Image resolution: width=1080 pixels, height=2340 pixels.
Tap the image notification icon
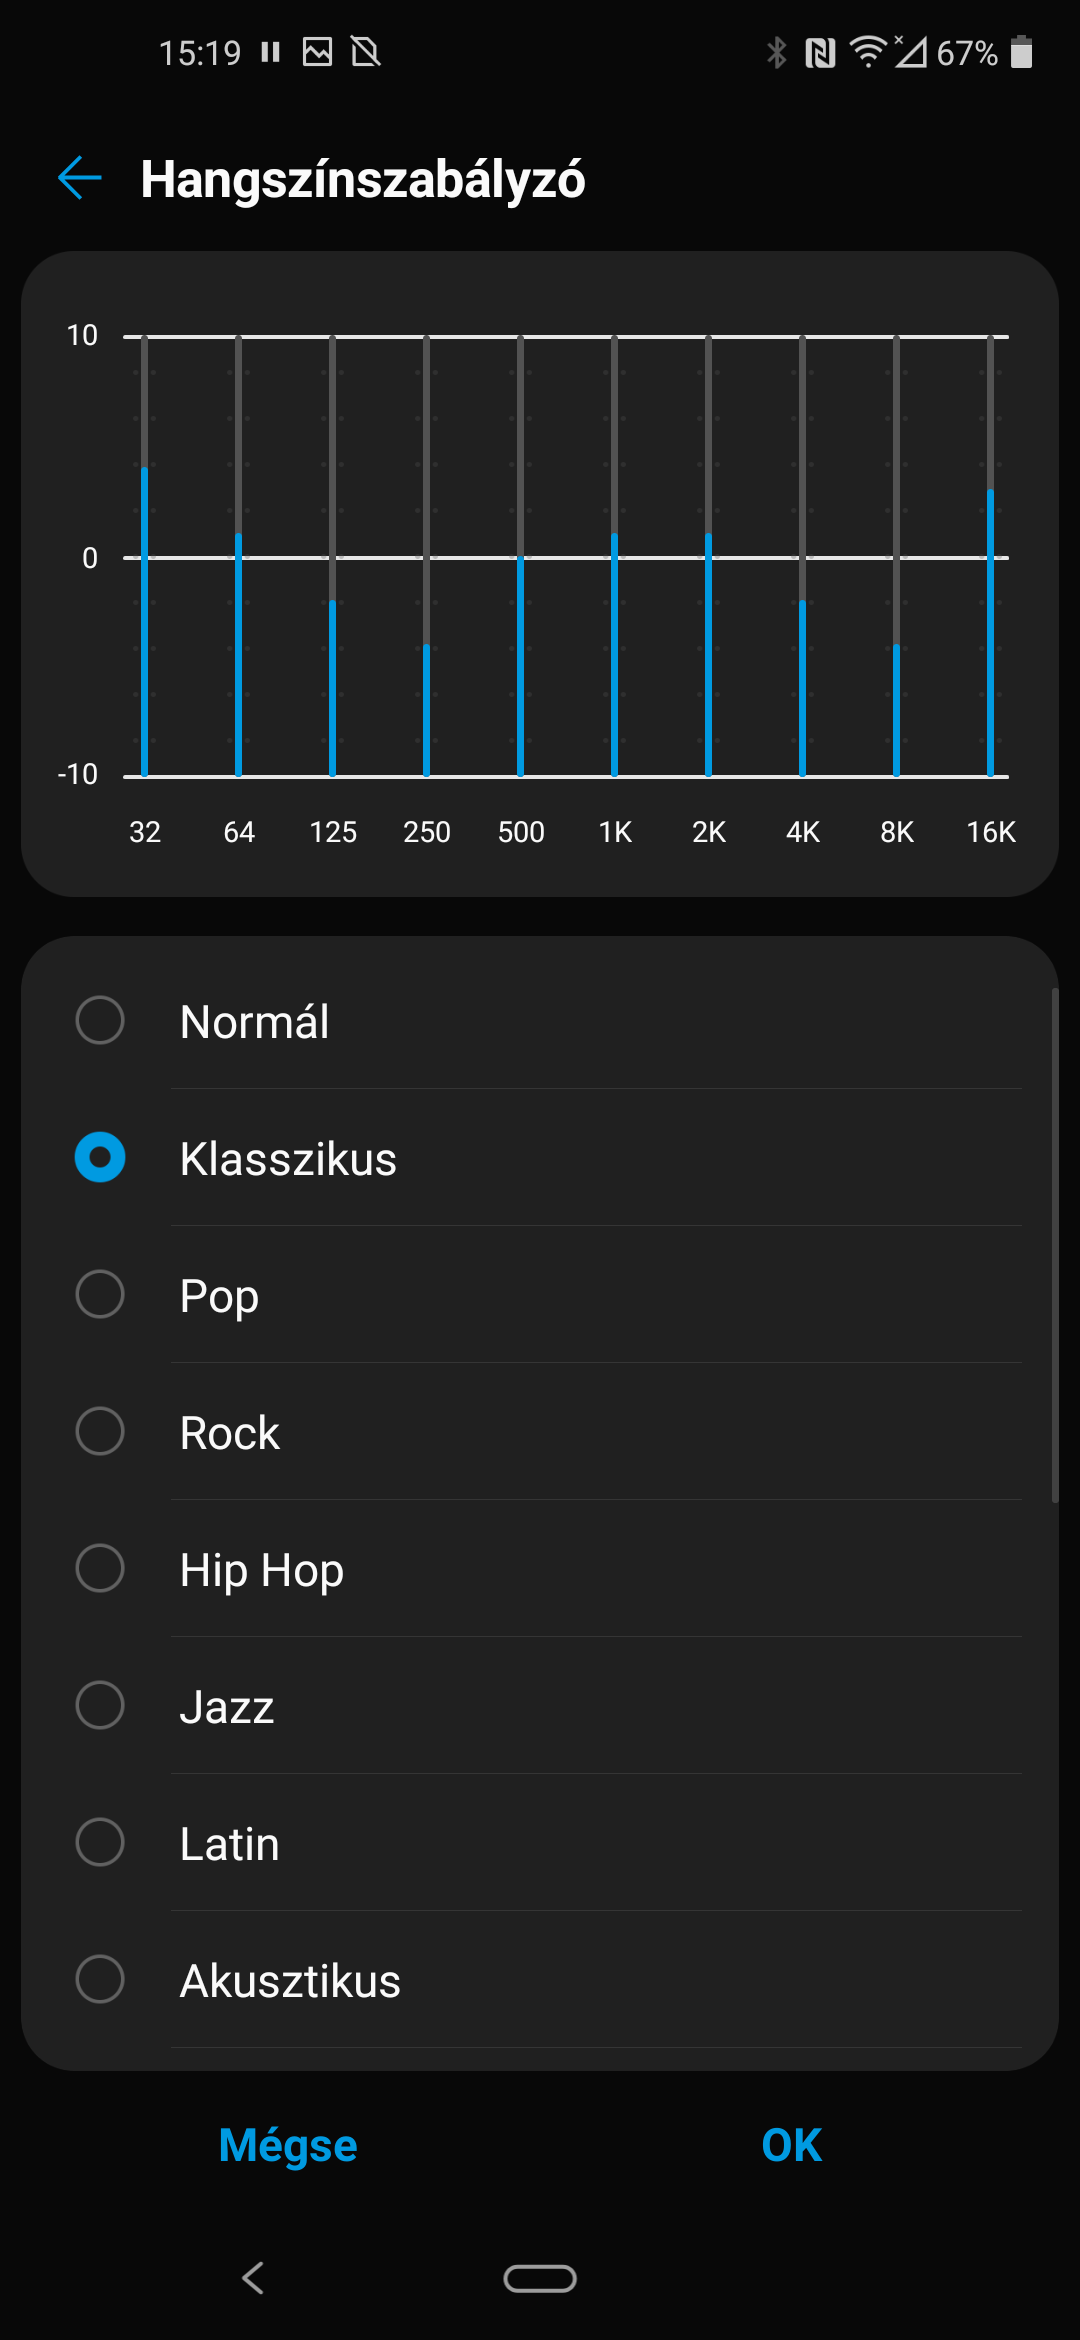click(318, 52)
